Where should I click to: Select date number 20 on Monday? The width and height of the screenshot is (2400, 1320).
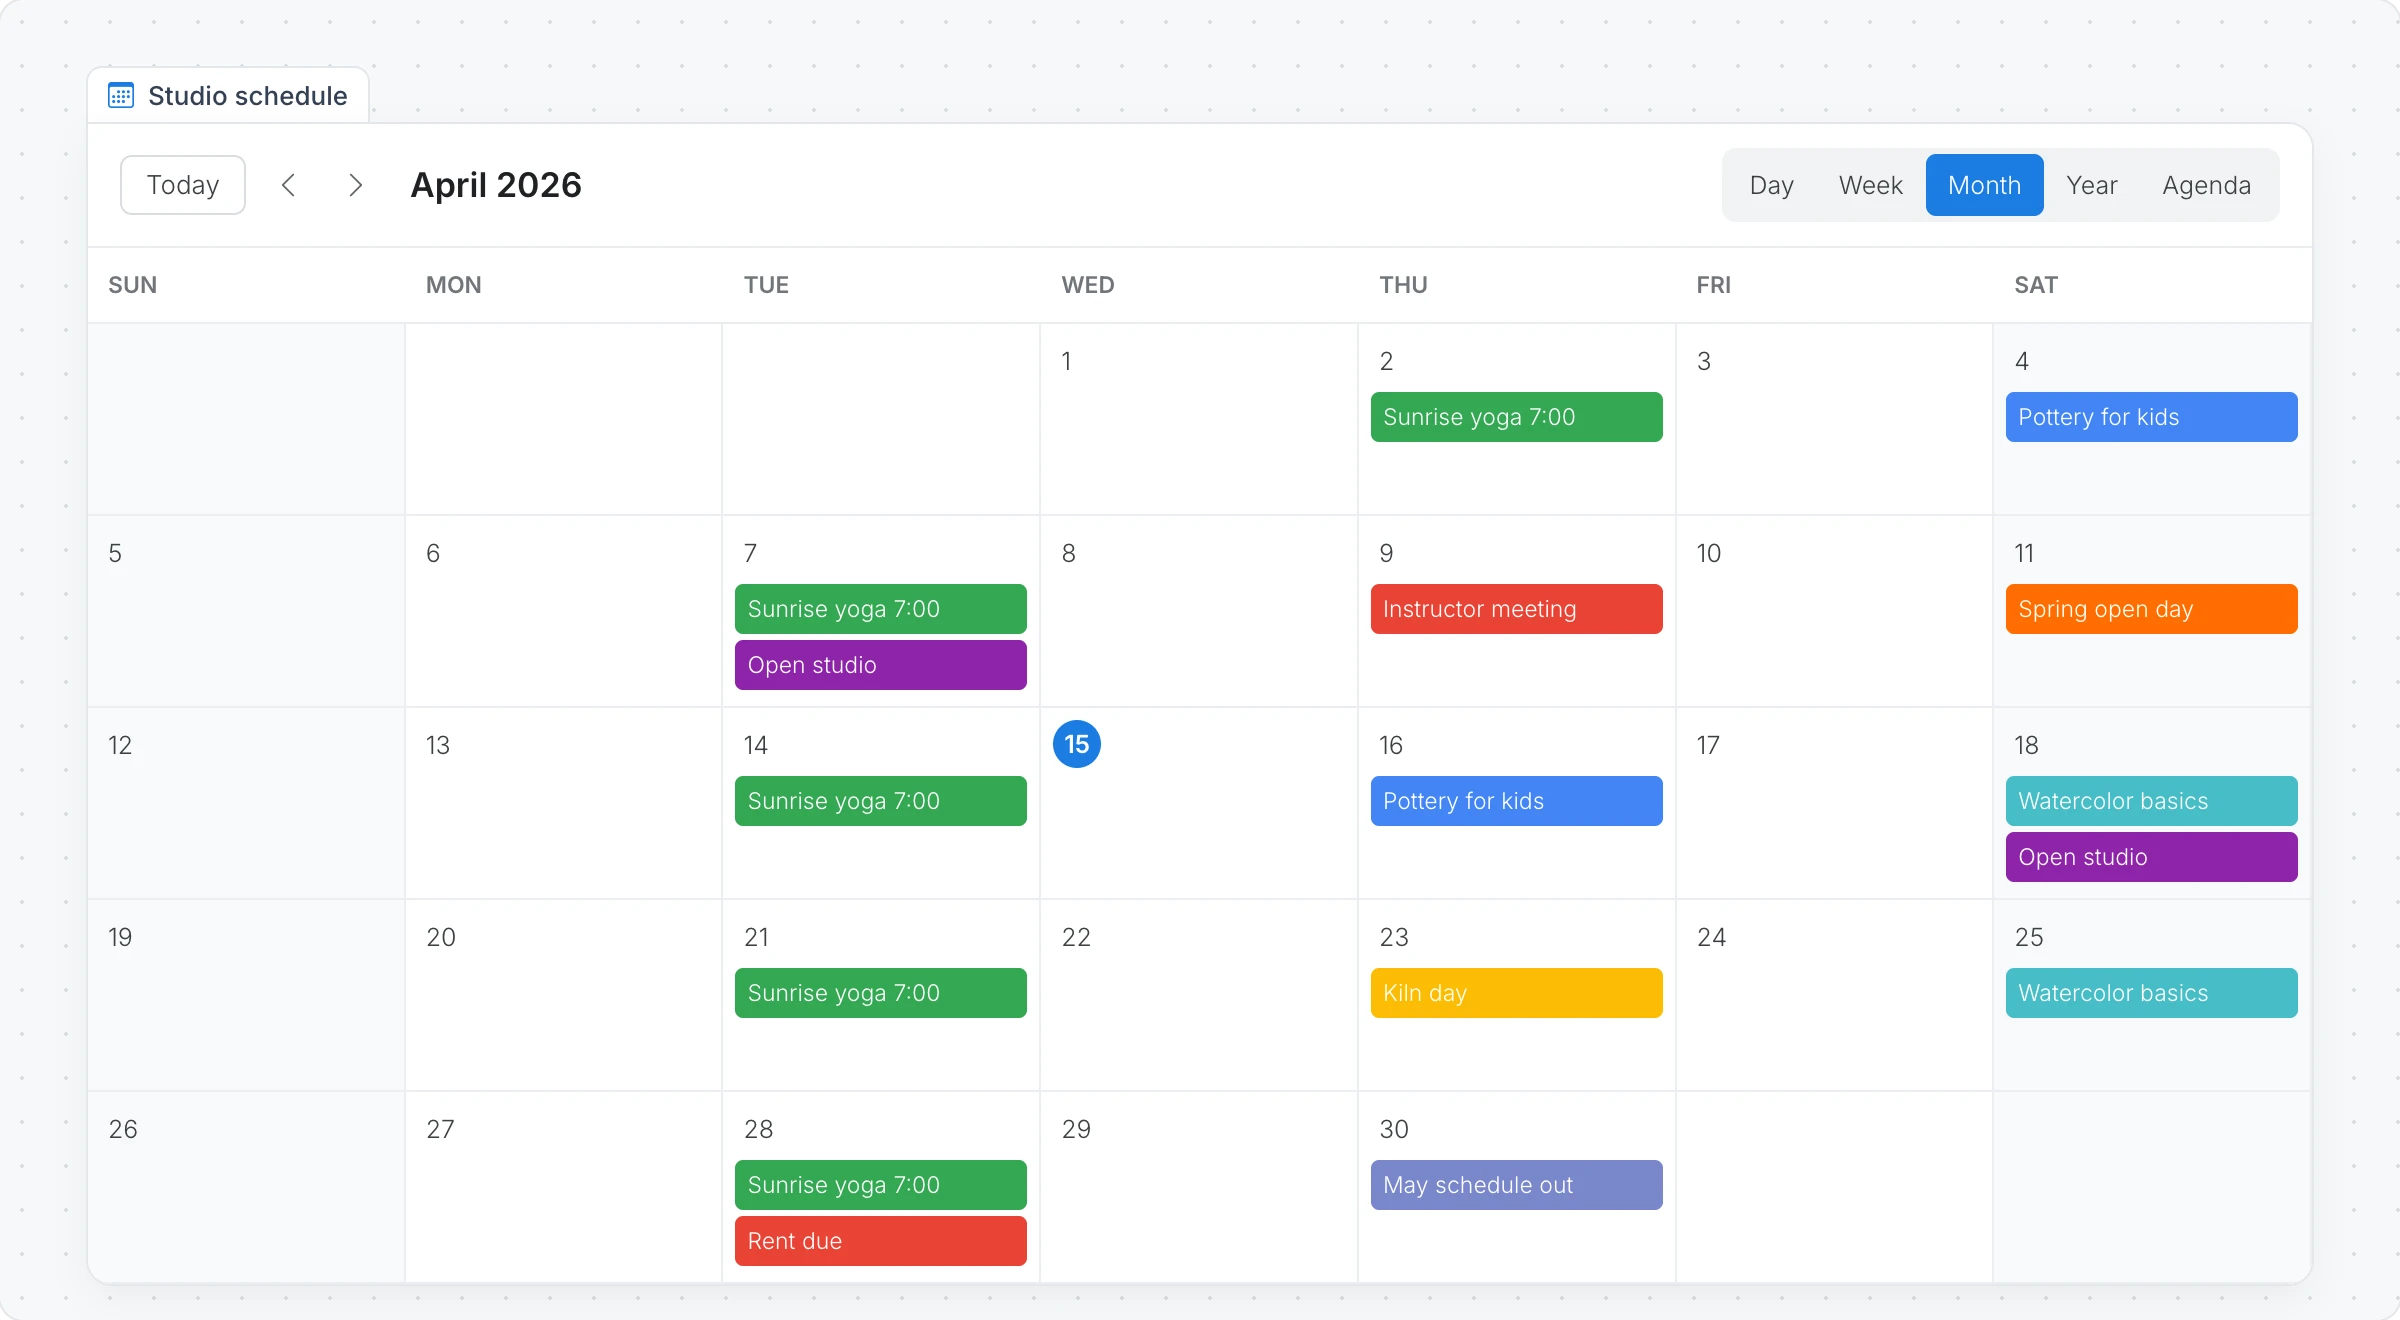point(441,937)
